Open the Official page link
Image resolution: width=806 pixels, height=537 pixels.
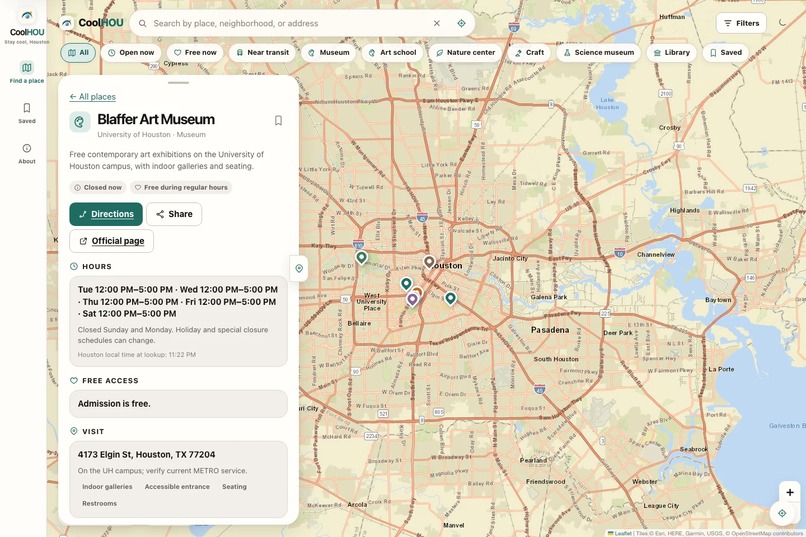click(x=112, y=240)
